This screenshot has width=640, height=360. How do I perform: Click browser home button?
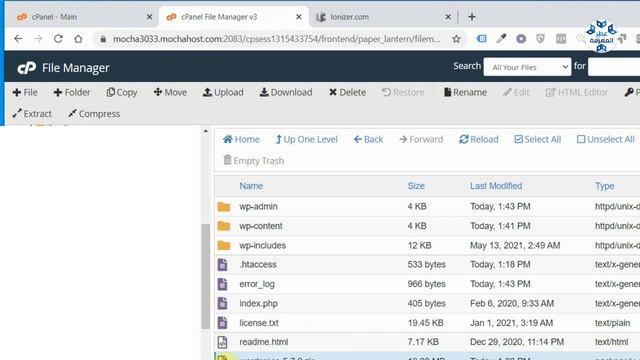(78, 39)
